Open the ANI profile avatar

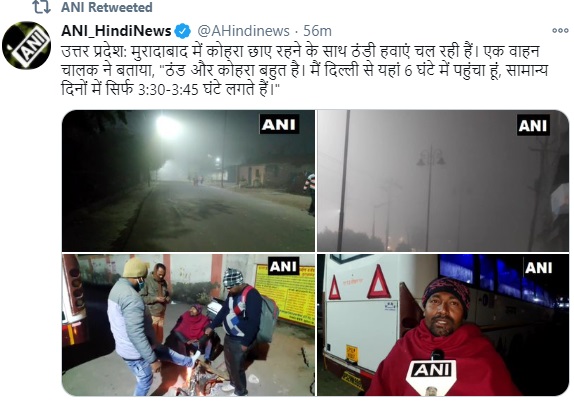click(x=27, y=45)
